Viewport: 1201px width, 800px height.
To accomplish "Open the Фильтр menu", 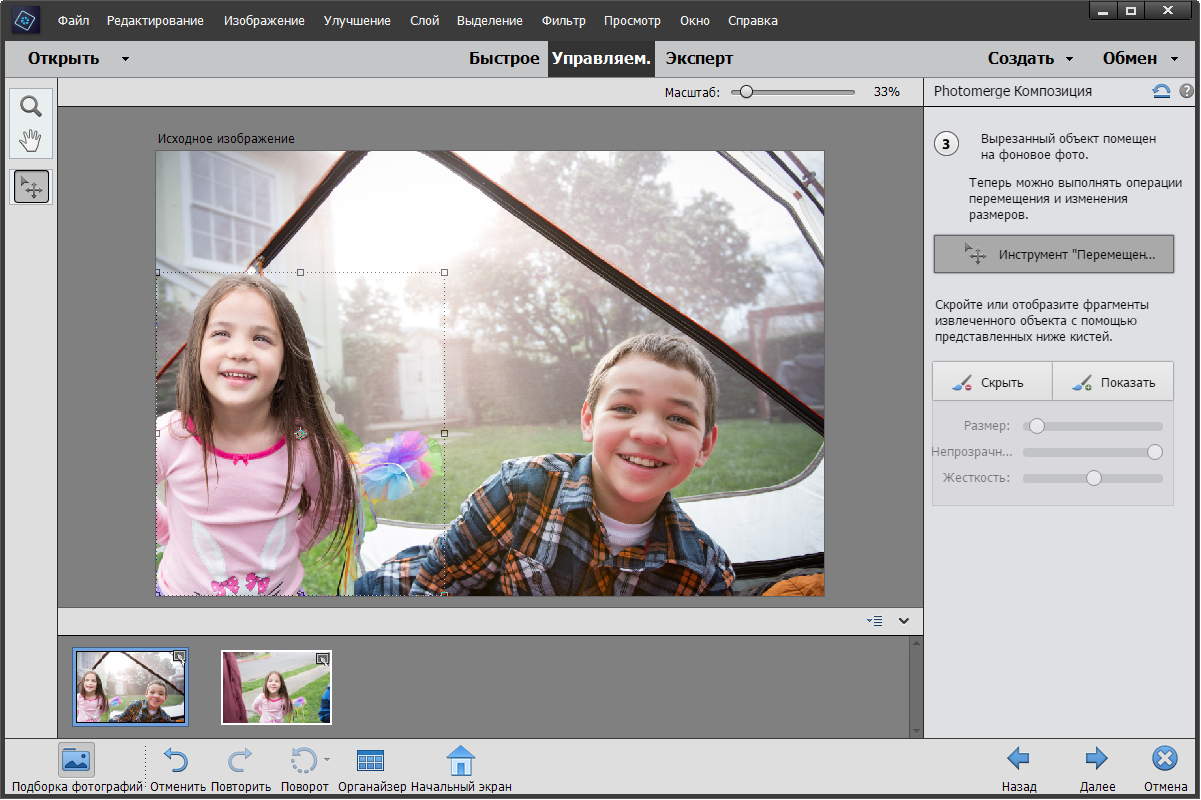I will pos(563,20).
